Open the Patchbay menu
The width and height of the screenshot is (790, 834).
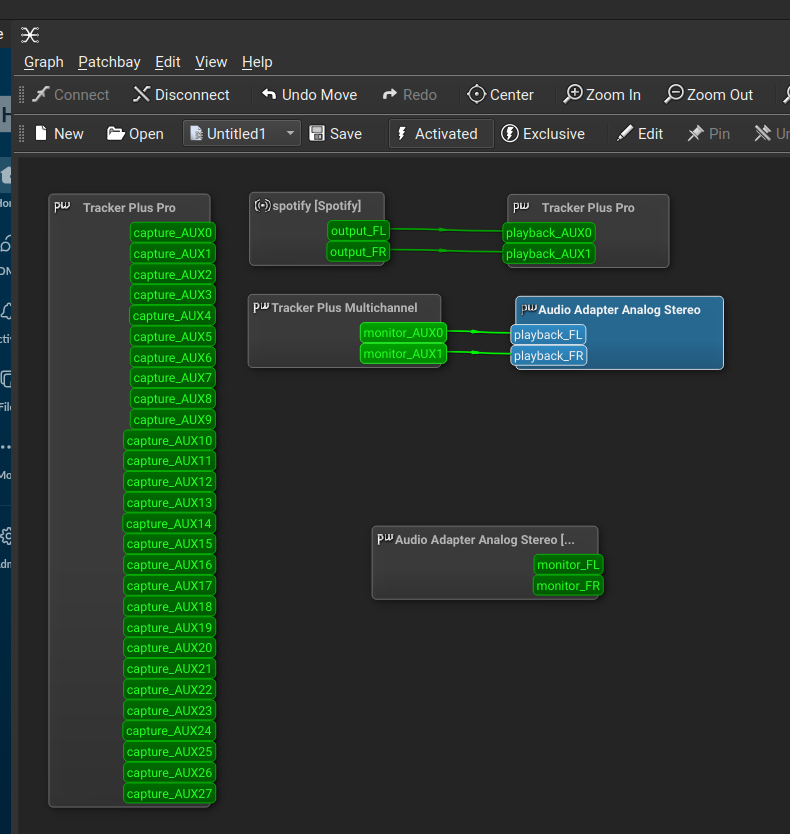click(109, 62)
